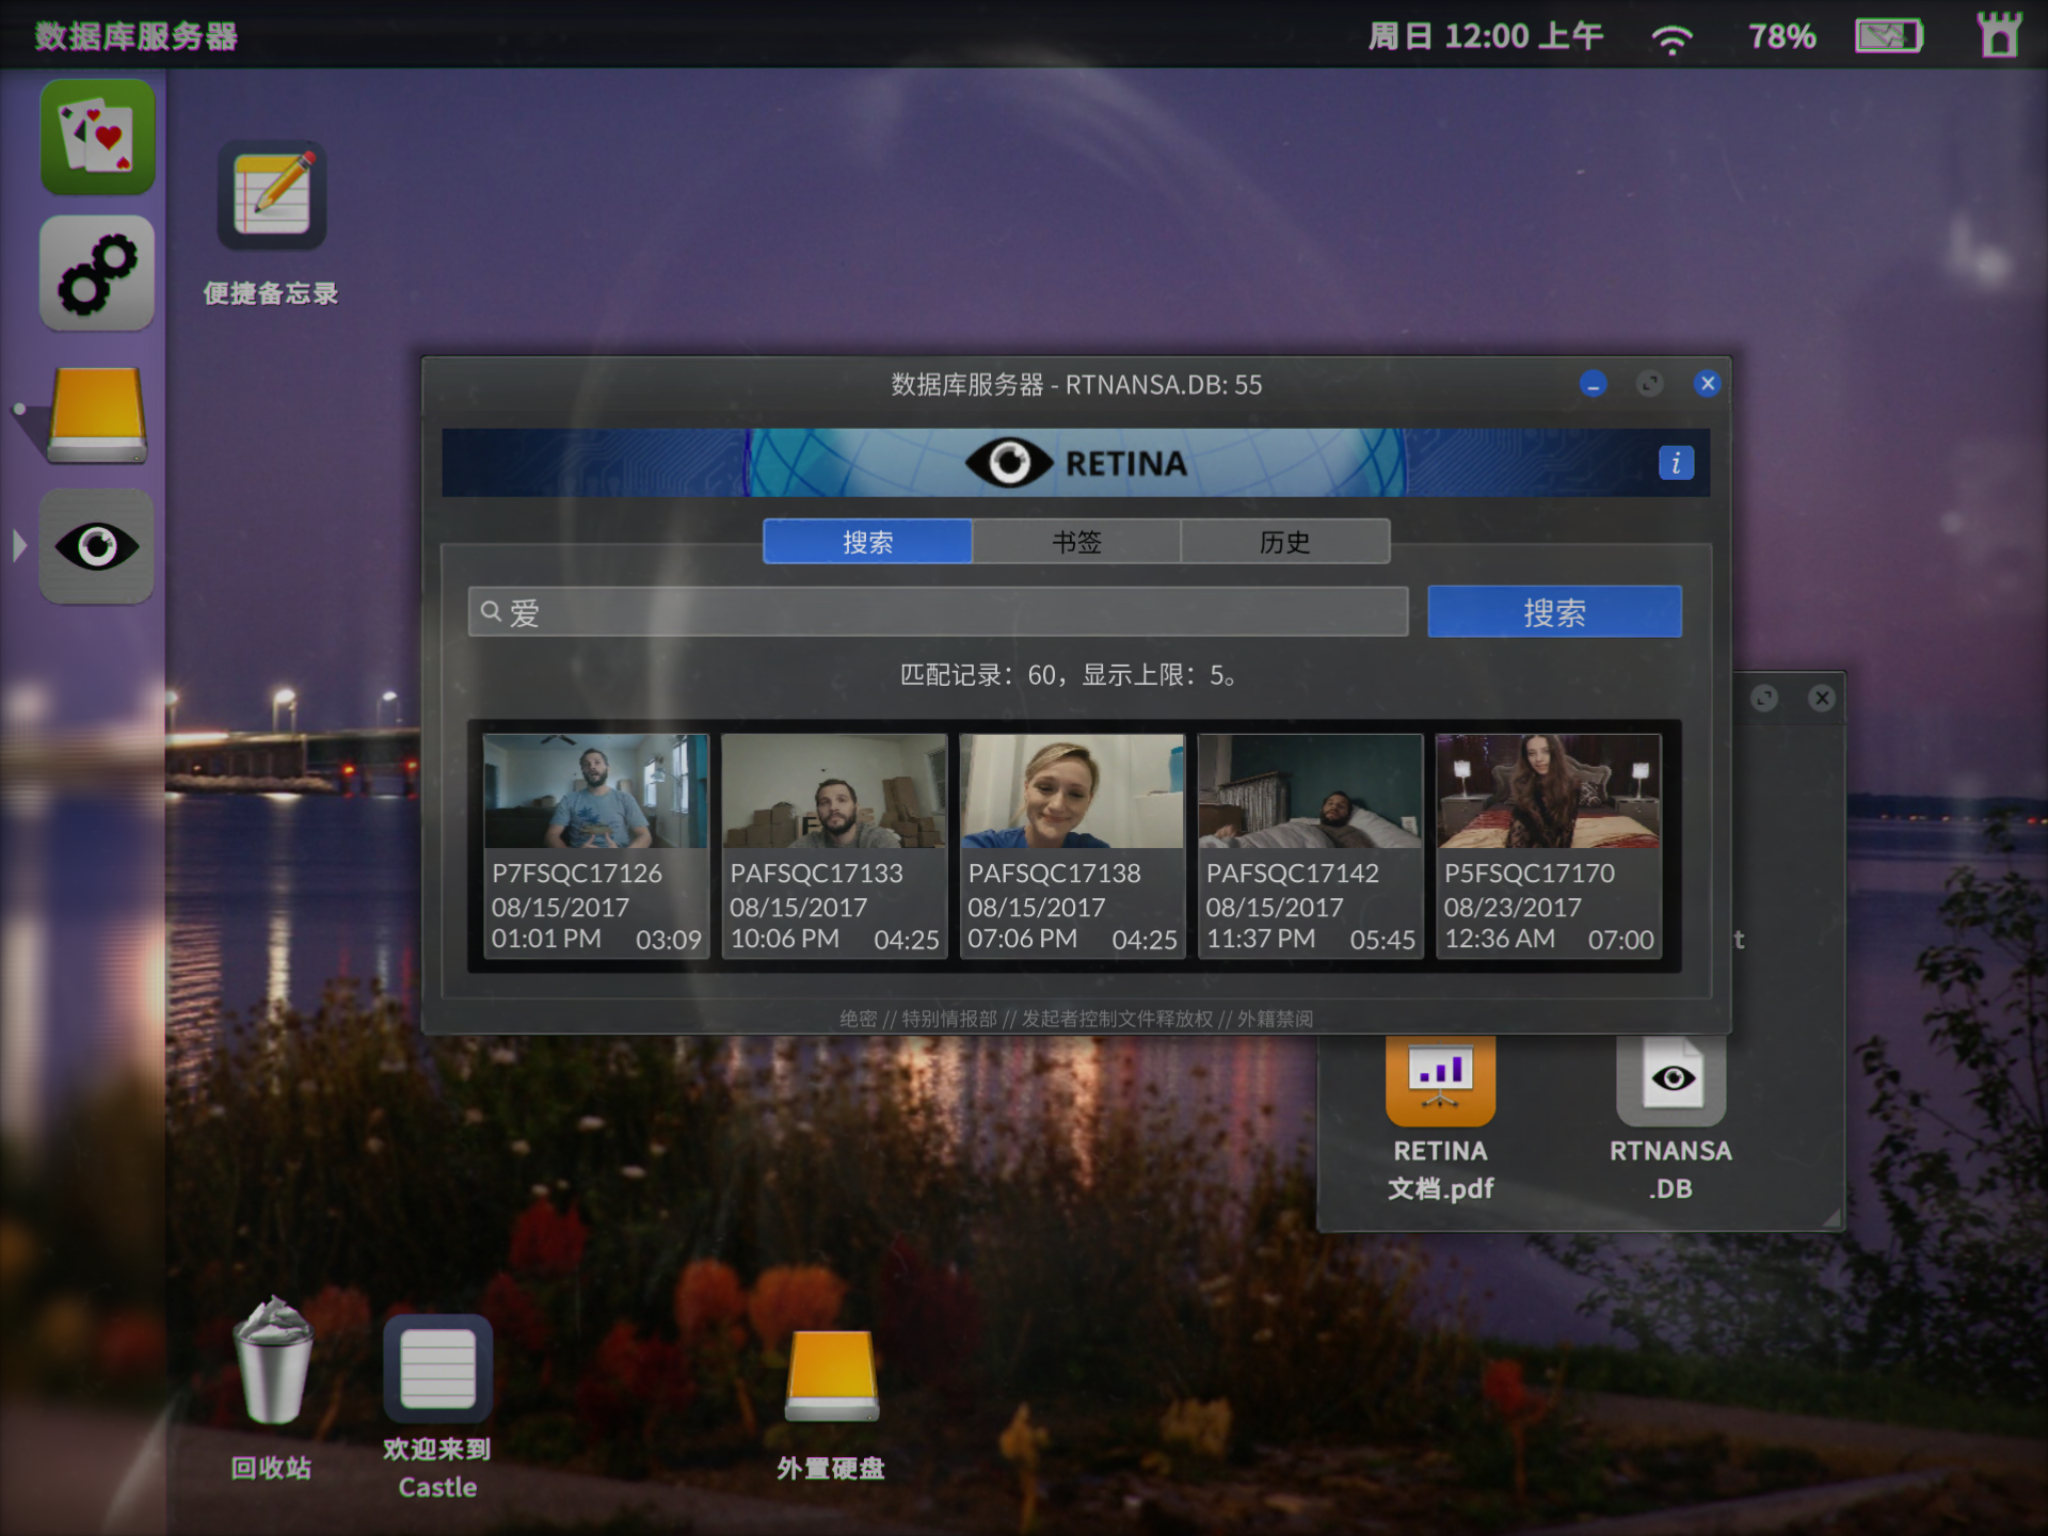Open the RETINA 文档.pdf file

pos(1440,1080)
